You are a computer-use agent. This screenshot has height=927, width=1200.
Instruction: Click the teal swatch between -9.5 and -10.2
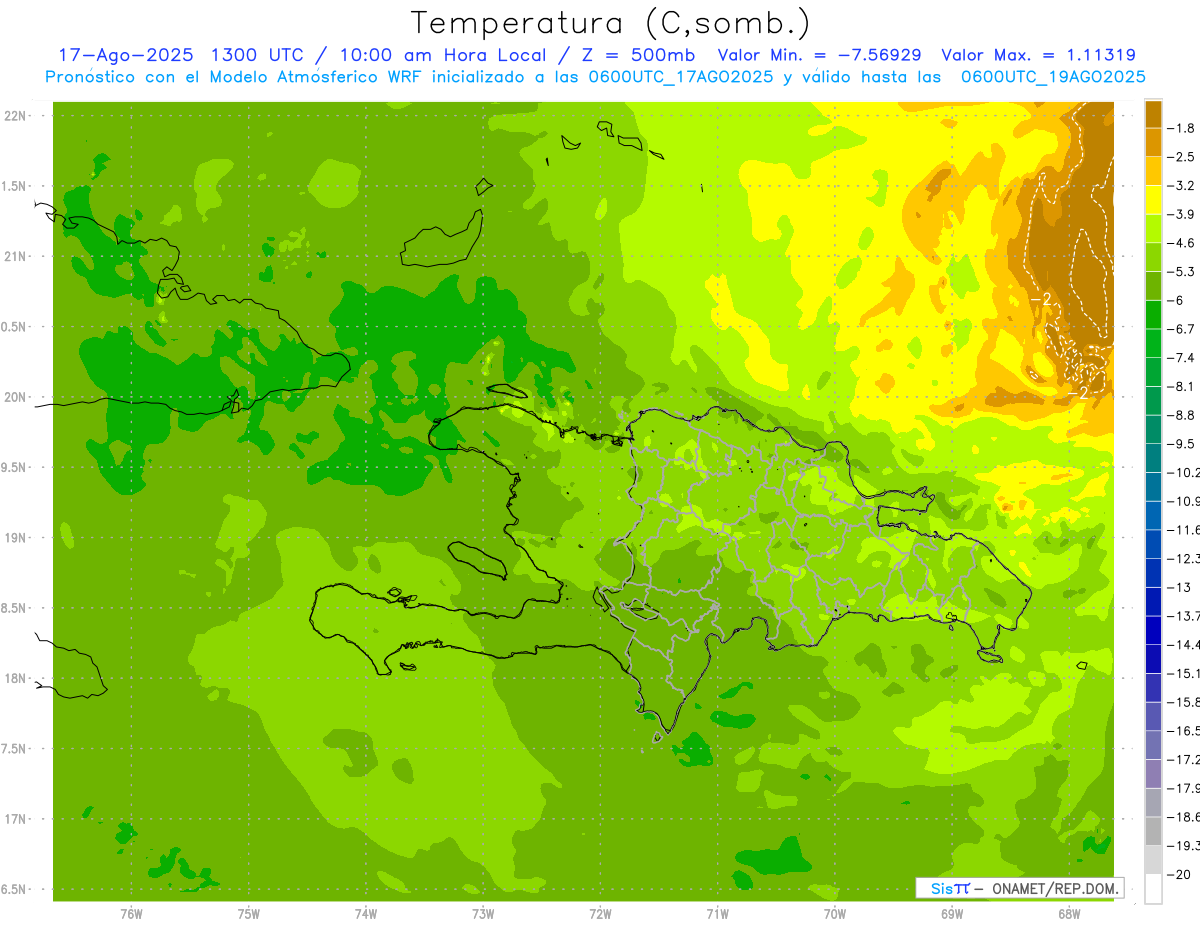pos(1153,458)
